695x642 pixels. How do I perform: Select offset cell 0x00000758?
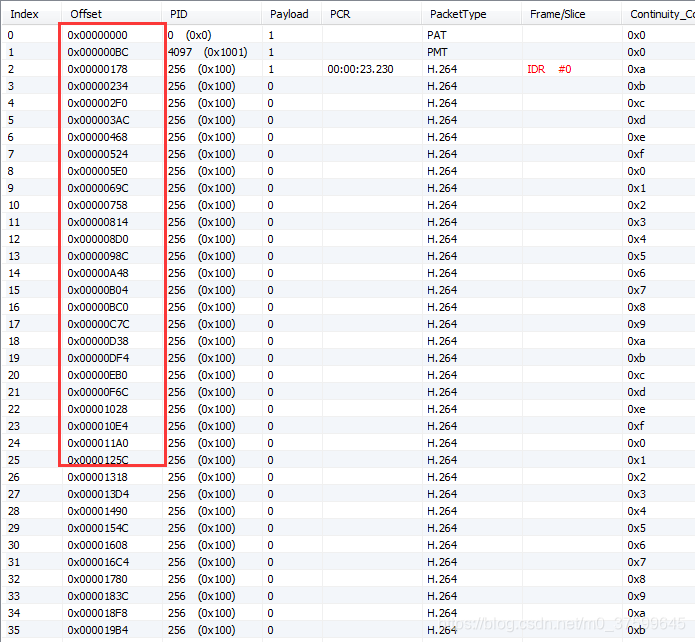98,205
